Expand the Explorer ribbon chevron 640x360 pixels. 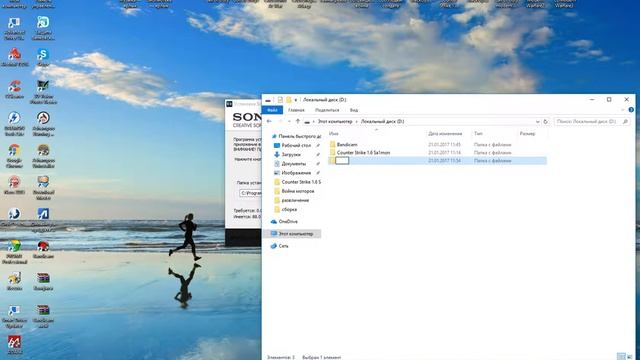pyautogui.click(x=623, y=110)
